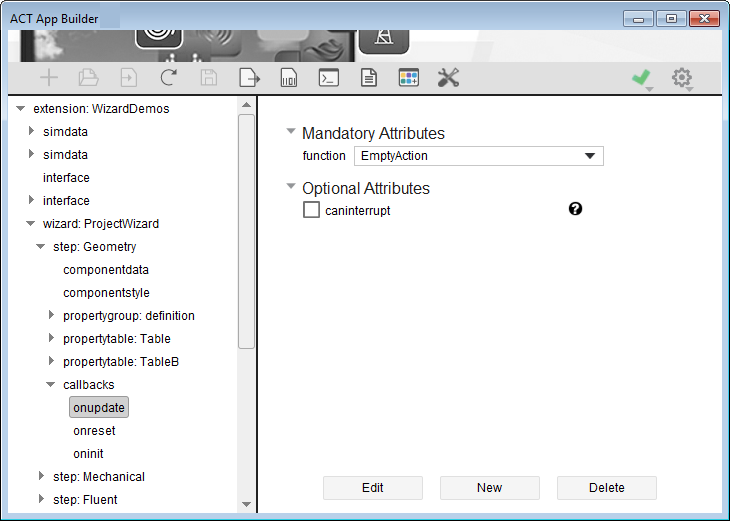Expand step: Fluent node
The image size is (730, 521).
tap(41, 499)
